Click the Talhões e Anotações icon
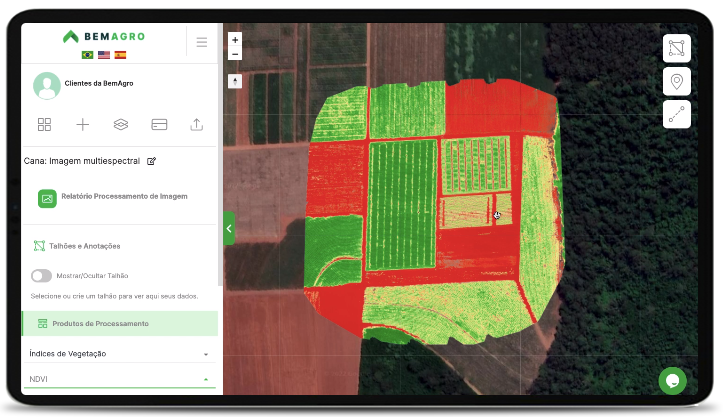 [39, 246]
